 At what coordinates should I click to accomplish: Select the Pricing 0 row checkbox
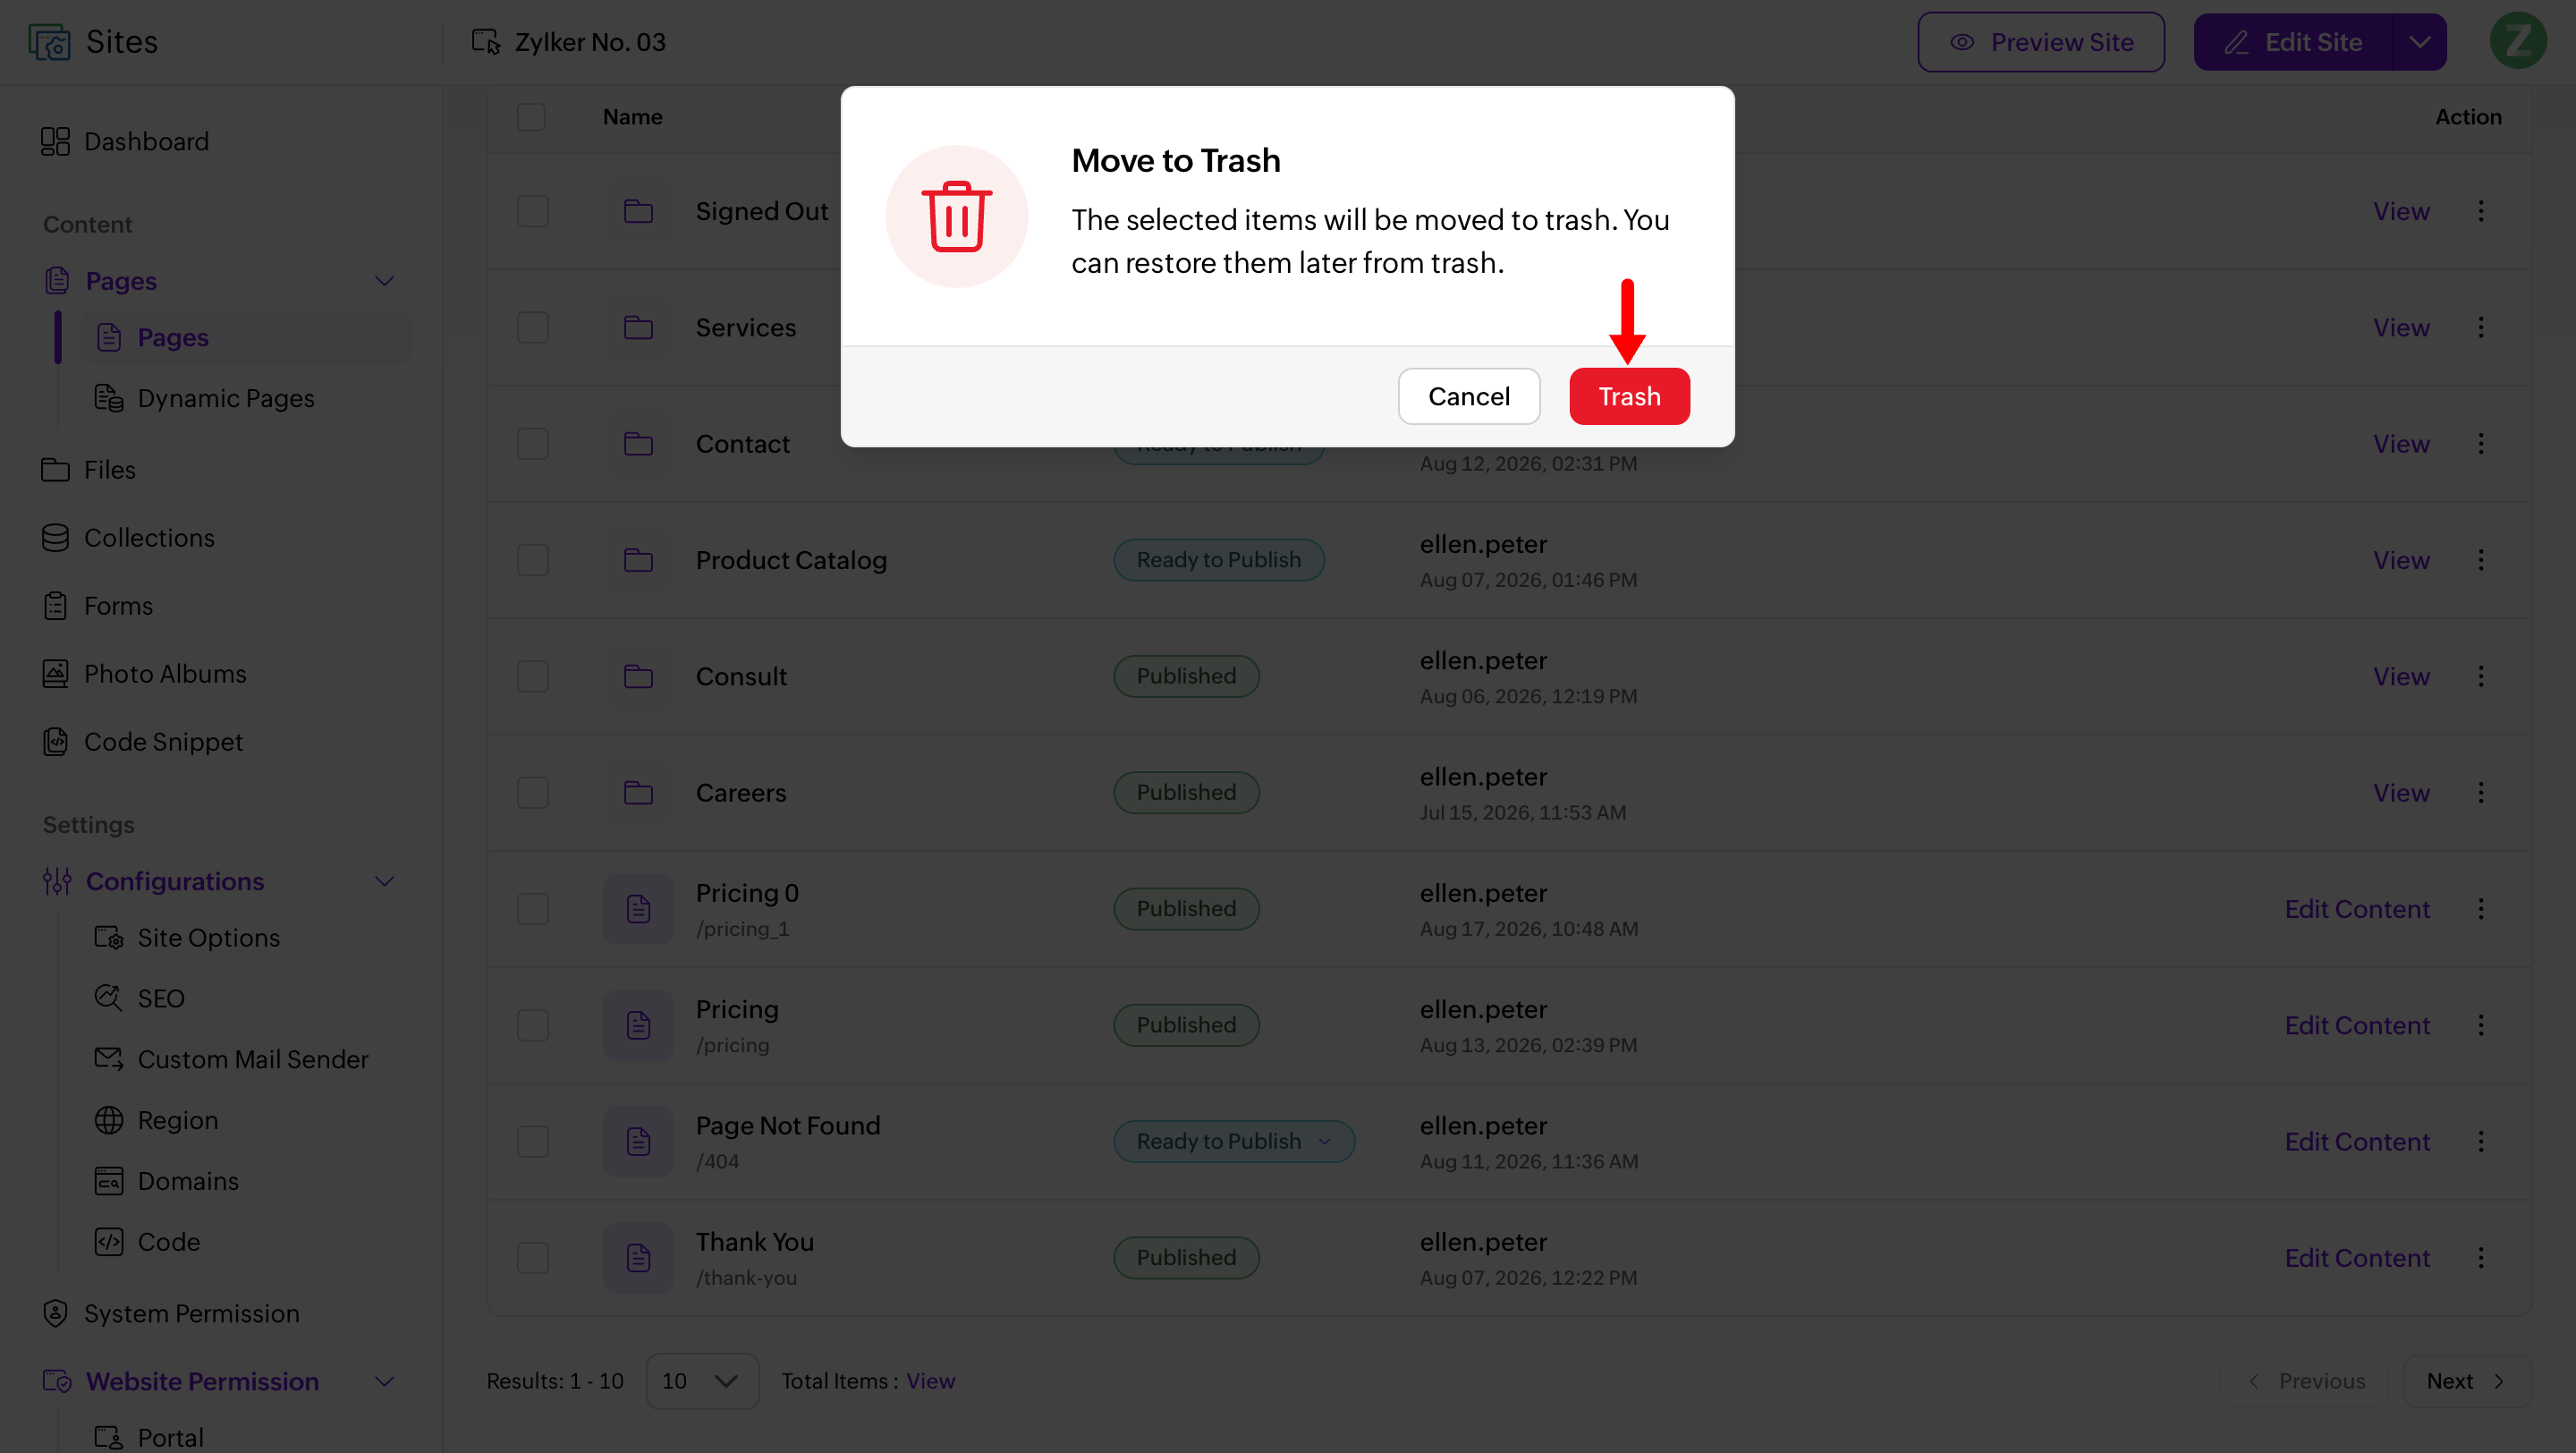pyautogui.click(x=533, y=909)
